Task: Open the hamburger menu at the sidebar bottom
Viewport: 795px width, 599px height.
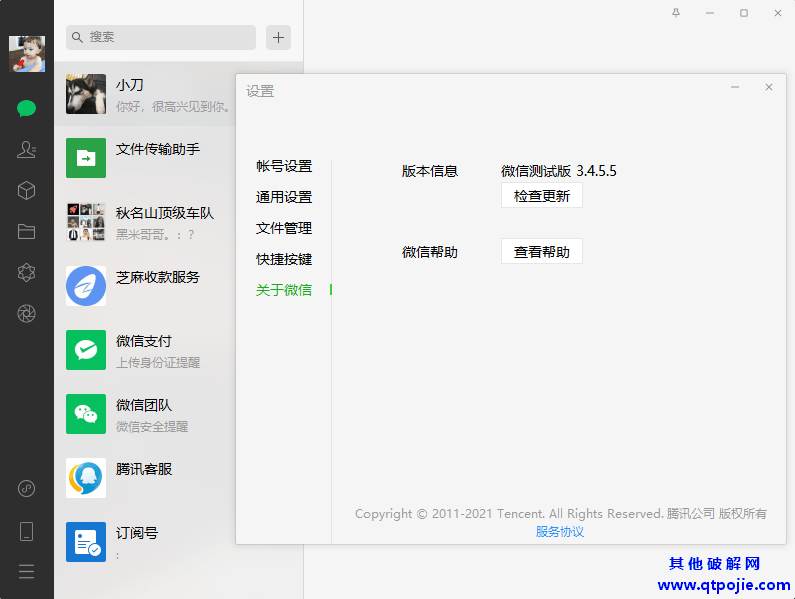Action: [26, 572]
